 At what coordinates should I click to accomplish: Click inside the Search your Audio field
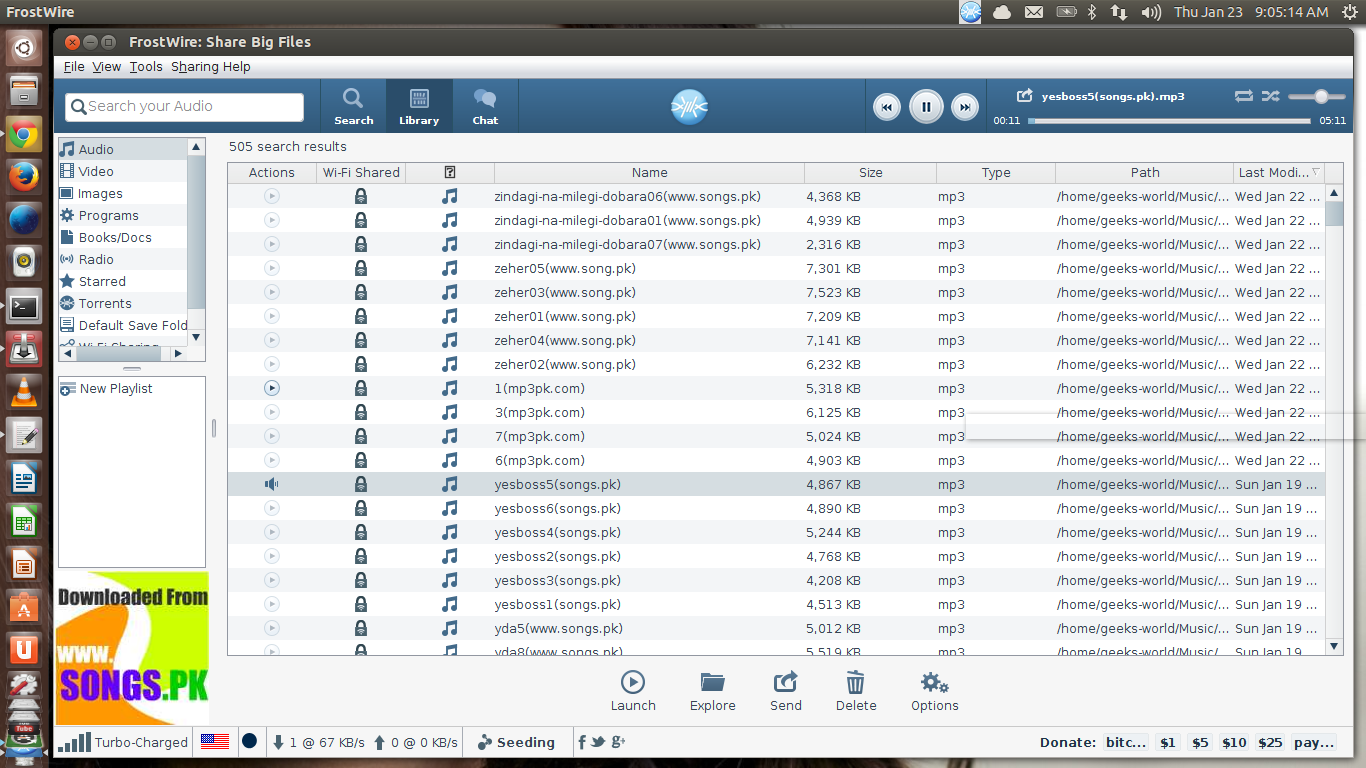183,106
